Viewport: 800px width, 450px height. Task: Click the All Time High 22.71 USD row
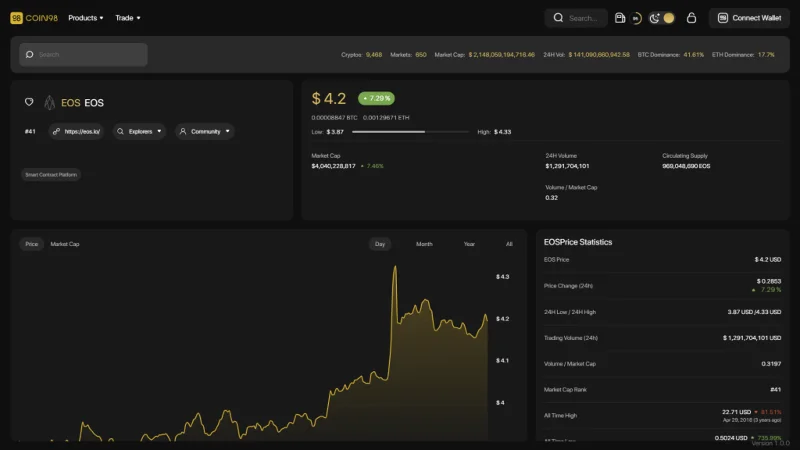[662, 416]
